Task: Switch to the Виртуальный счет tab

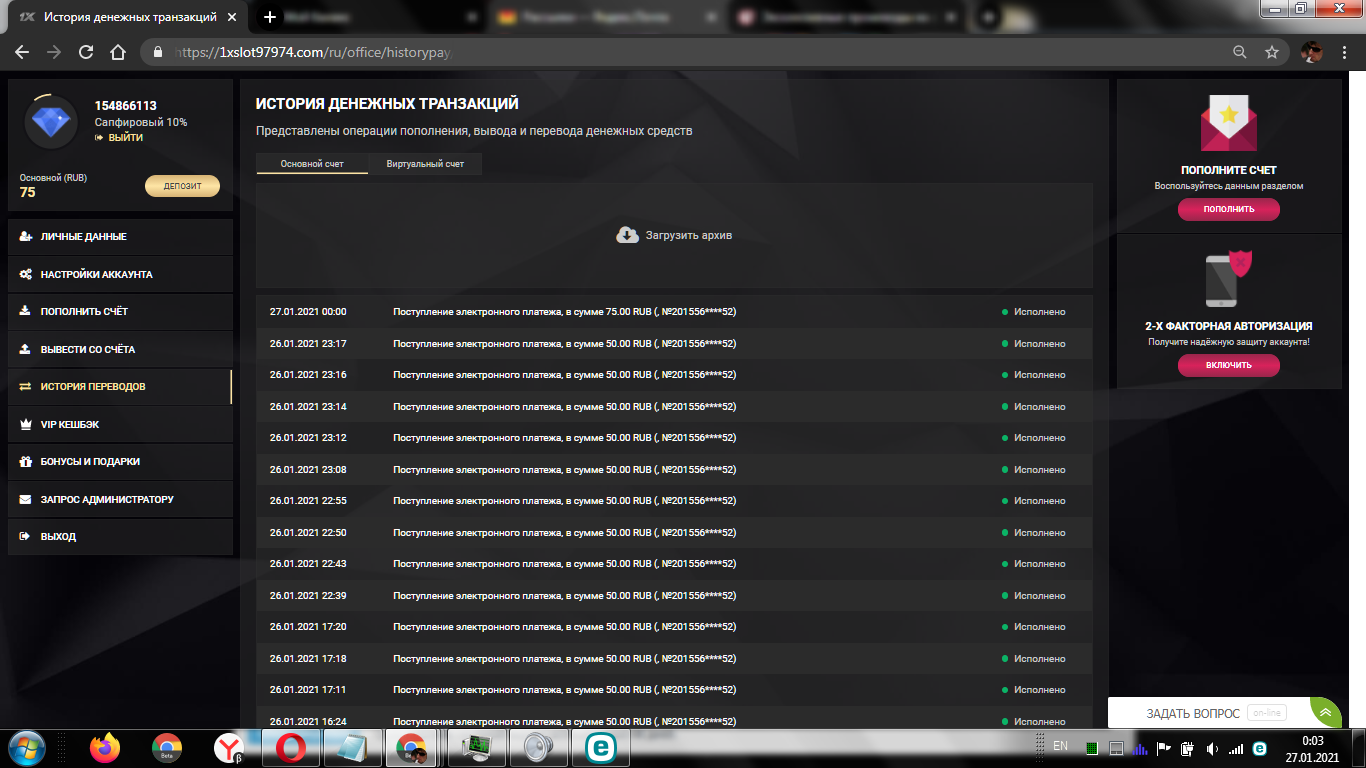Action: [x=425, y=164]
